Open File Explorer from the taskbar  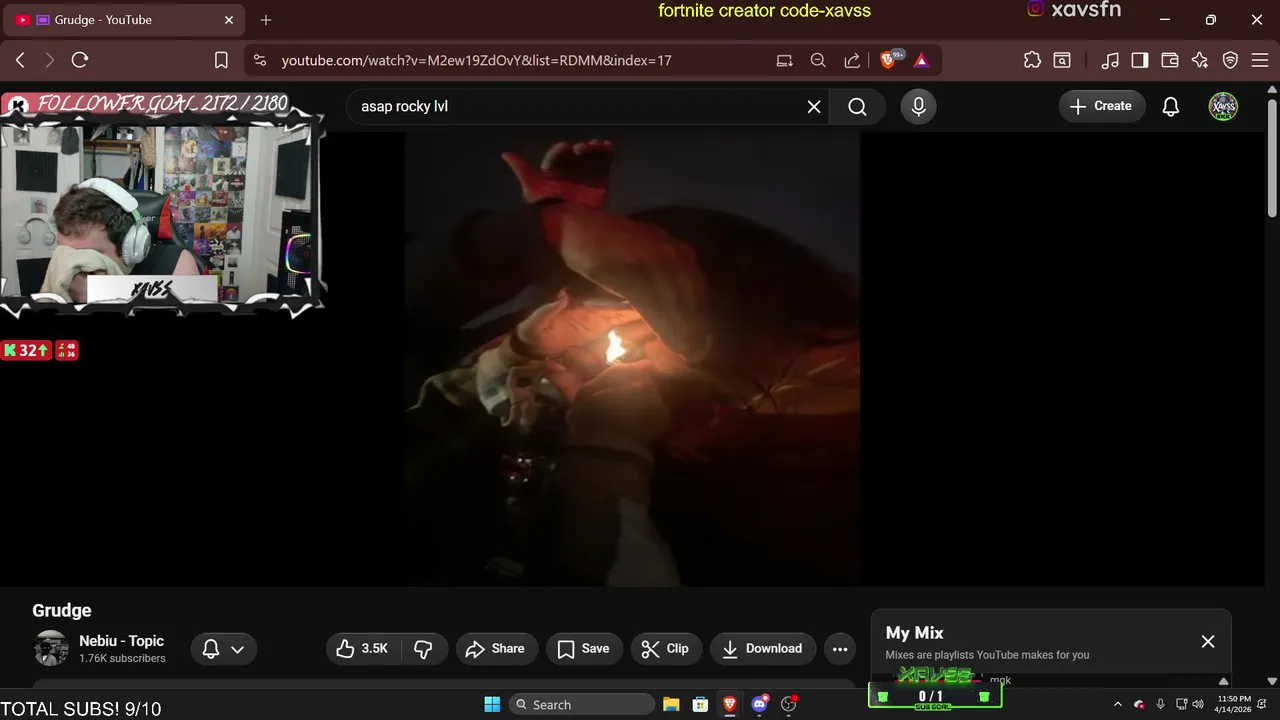671,704
